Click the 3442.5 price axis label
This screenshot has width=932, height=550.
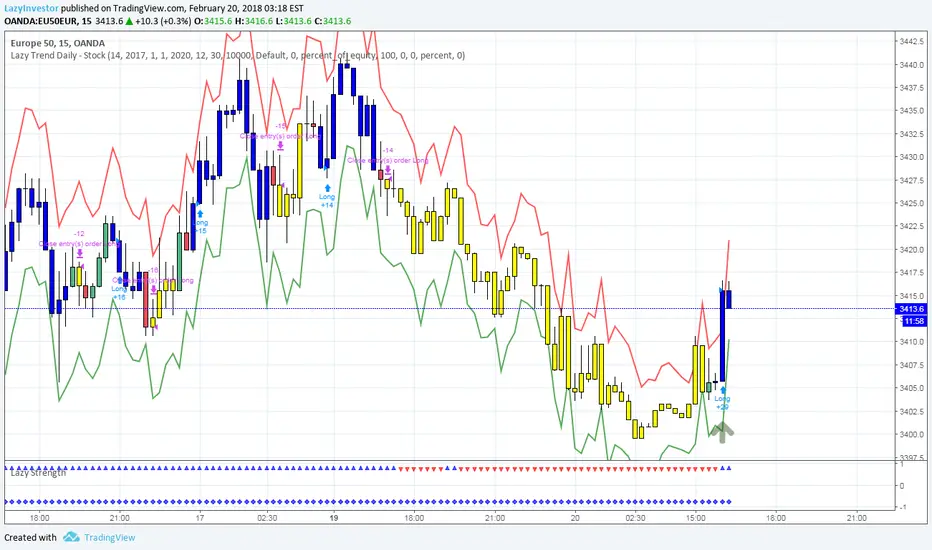[x=912, y=42]
